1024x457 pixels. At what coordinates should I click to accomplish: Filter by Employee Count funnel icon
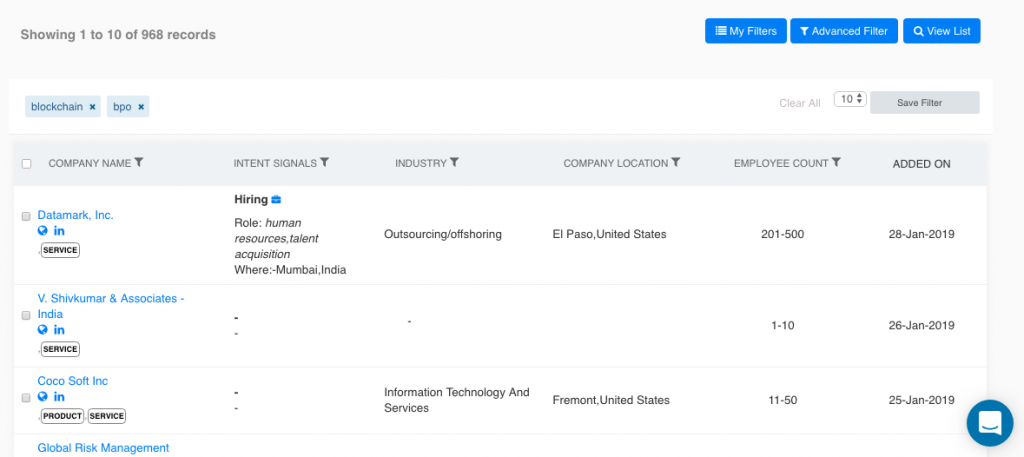(836, 163)
